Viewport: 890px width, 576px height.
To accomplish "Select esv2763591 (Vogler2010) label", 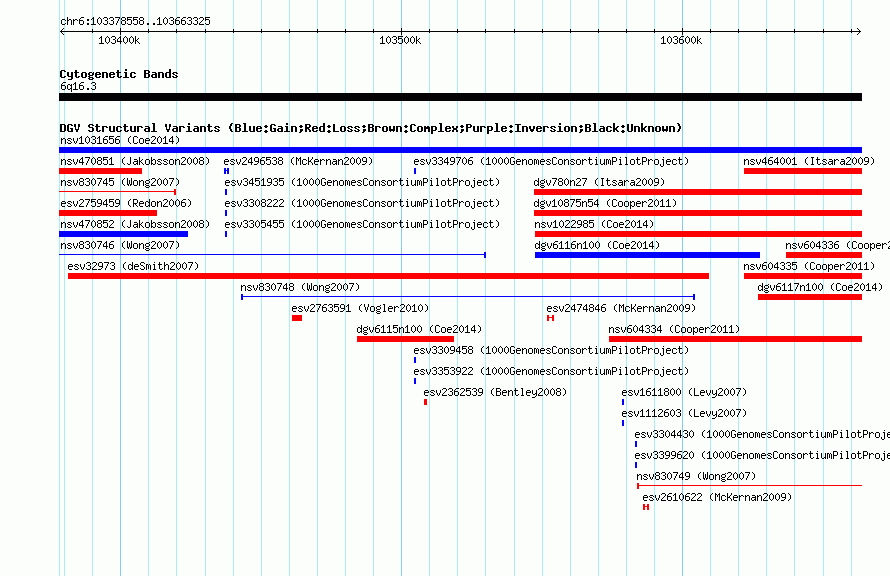I will point(360,308).
